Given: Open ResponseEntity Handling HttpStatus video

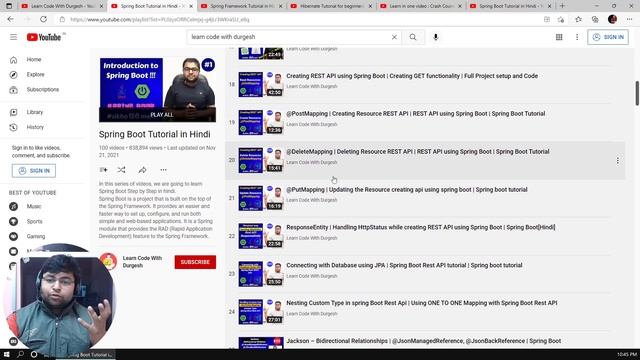Looking at the screenshot, I should pos(420,227).
